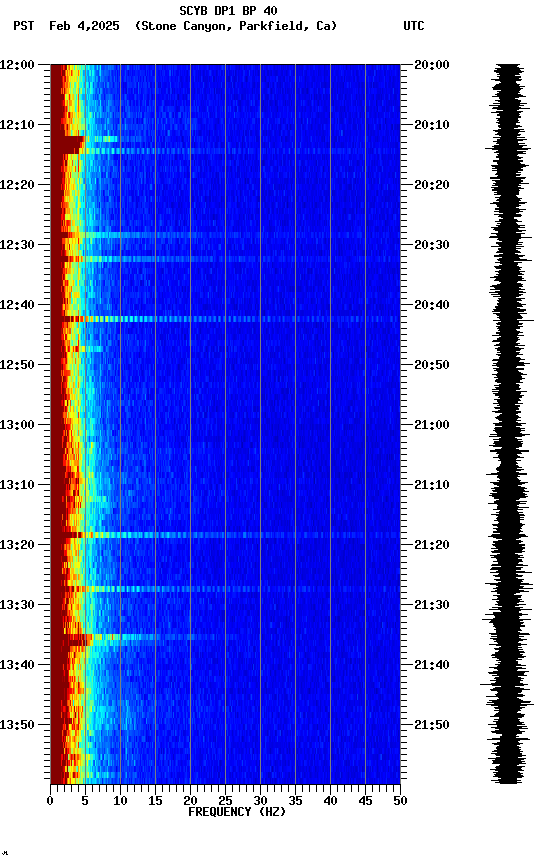Click the broadband event streak near 13:27 PST
552x864 pixels.
pyautogui.click(x=225, y=589)
